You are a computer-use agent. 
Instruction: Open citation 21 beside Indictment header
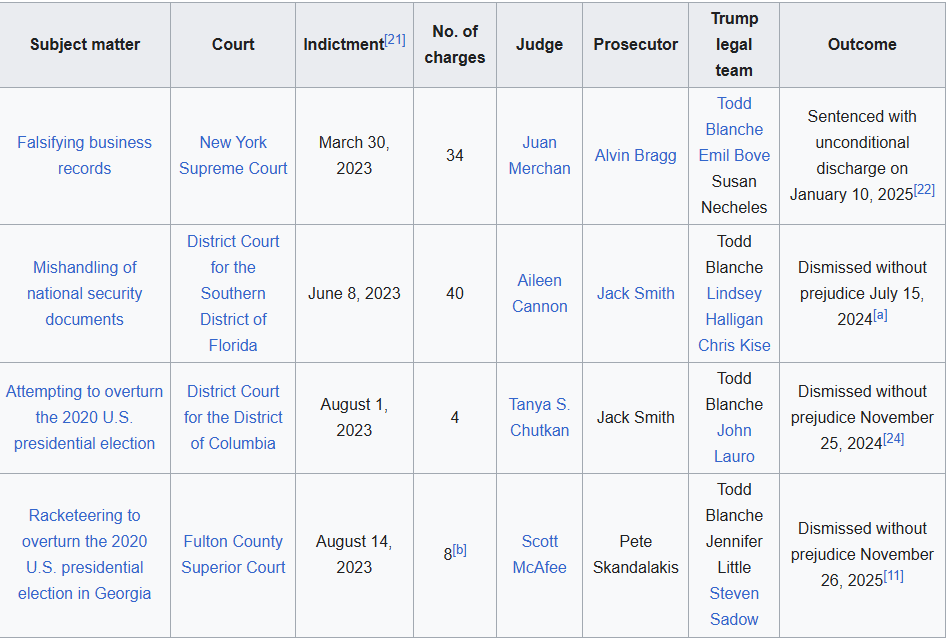[x=395, y=40]
